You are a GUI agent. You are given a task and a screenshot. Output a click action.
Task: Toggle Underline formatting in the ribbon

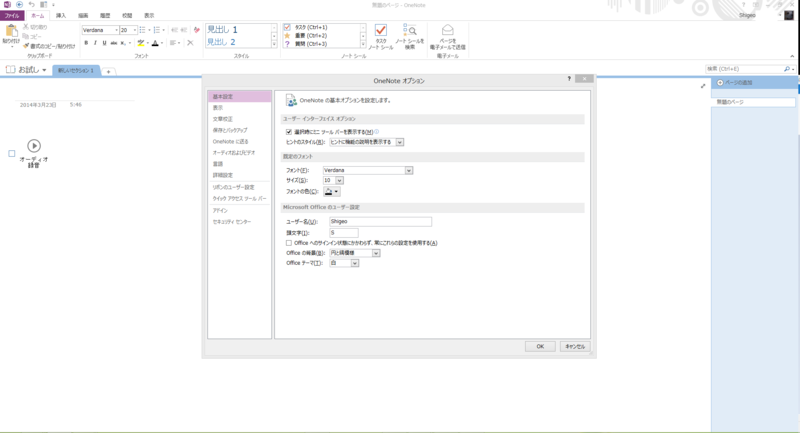[x=104, y=43]
